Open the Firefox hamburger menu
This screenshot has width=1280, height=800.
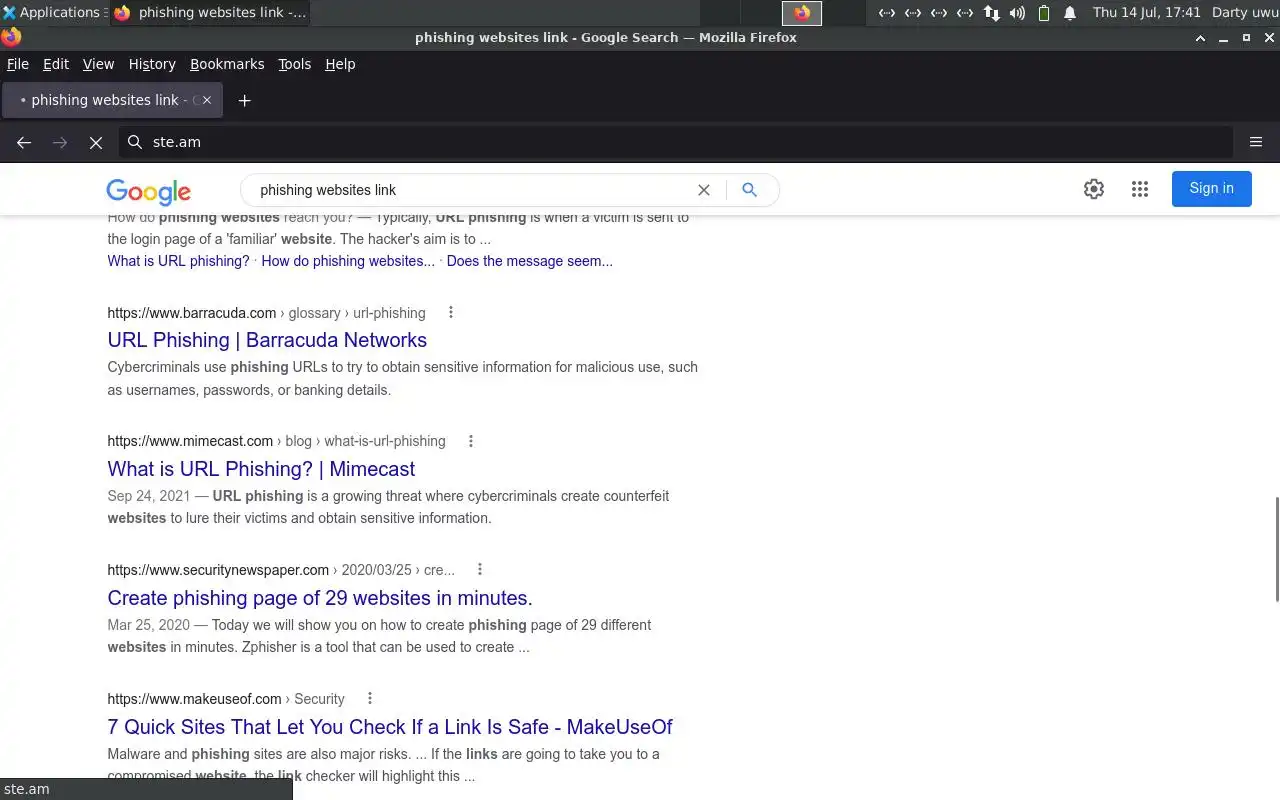(x=1256, y=142)
